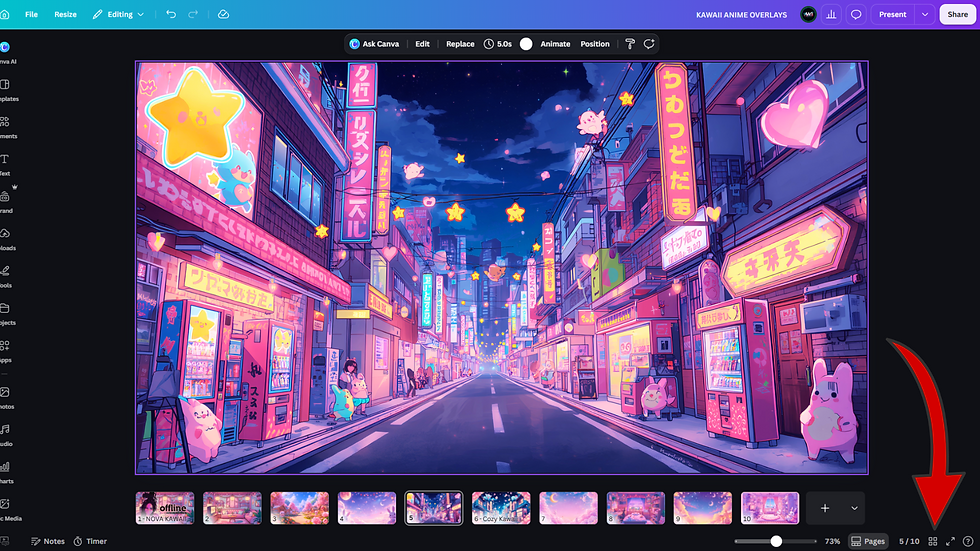Open the 5.0s page duration setting
The height and width of the screenshot is (551, 980).
point(498,44)
